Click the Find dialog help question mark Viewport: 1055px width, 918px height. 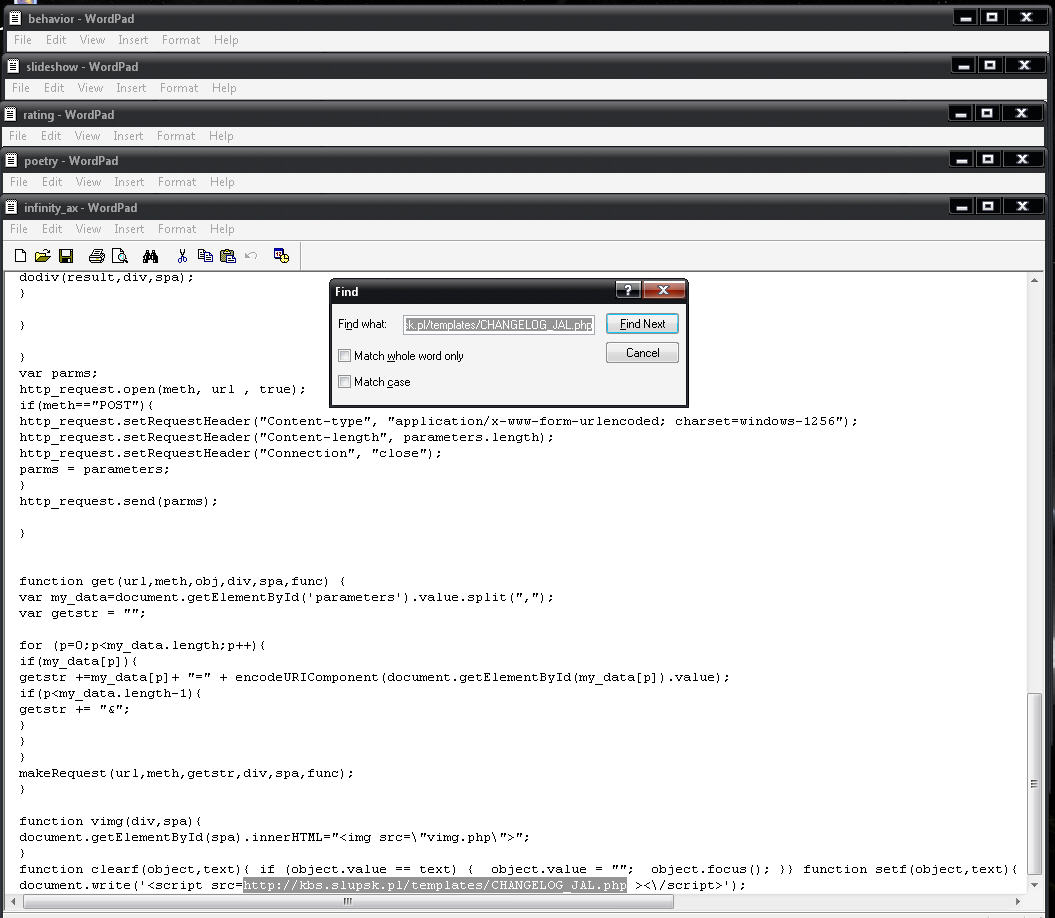point(628,291)
